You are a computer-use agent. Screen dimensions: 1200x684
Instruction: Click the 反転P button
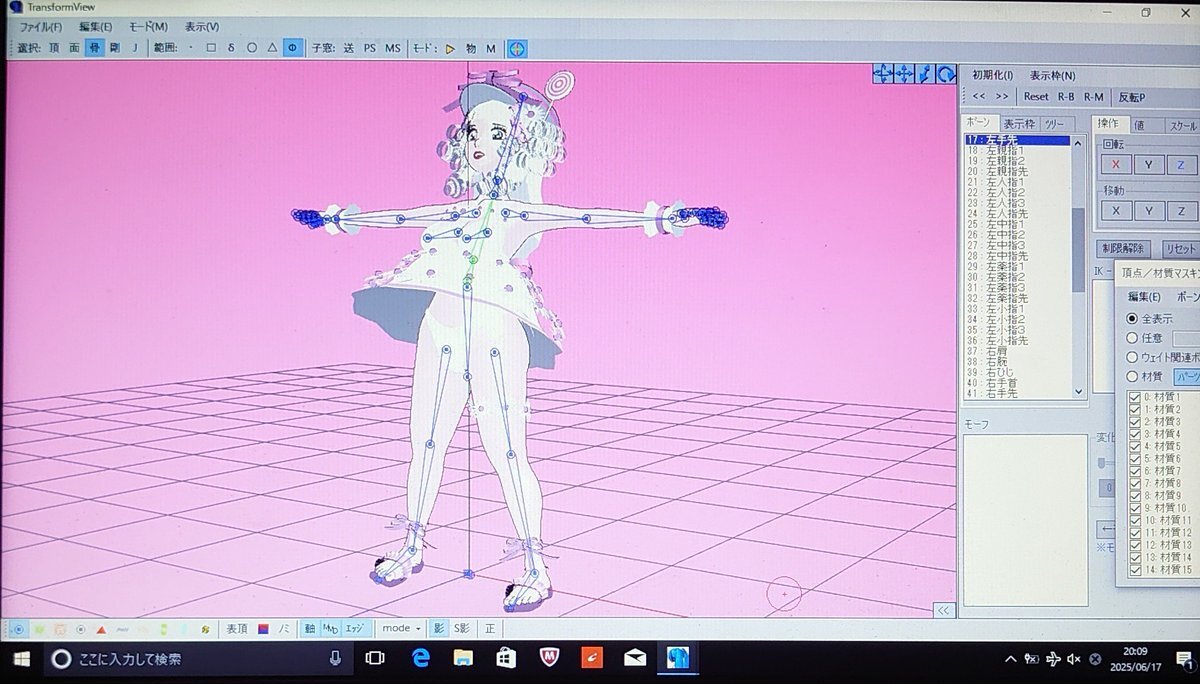pyautogui.click(x=1131, y=97)
